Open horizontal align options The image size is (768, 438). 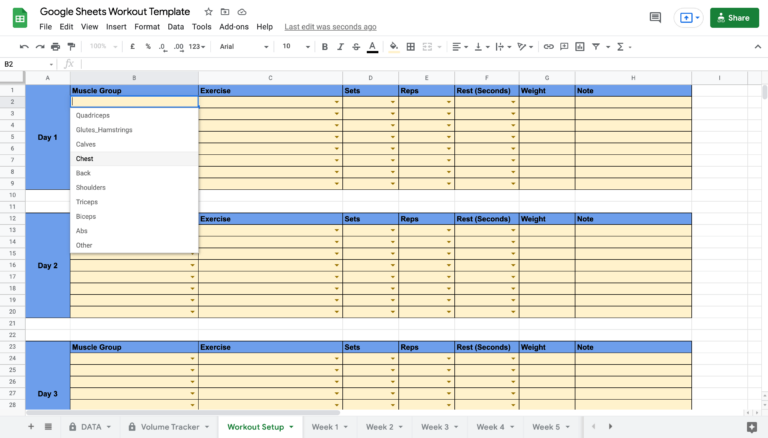pos(459,47)
